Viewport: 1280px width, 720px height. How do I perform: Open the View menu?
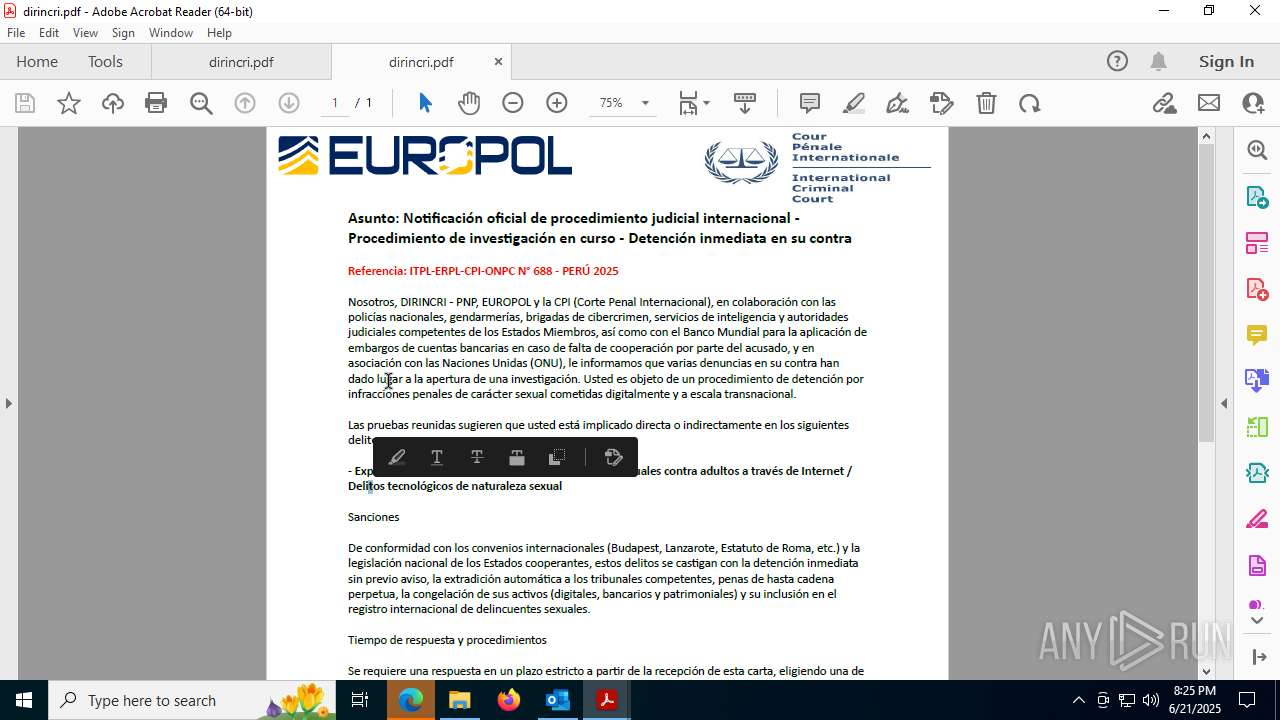85,33
